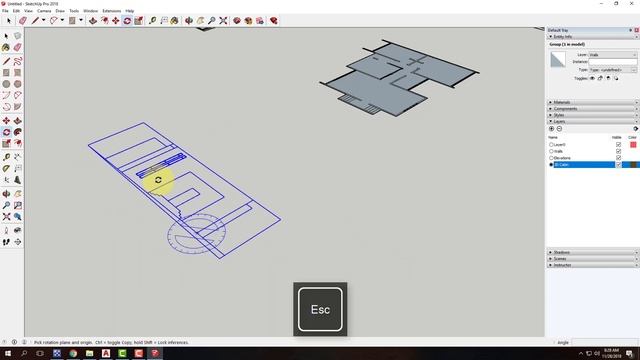Expand the Styles panel
This screenshot has height=360, width=640.
point(593,115)
